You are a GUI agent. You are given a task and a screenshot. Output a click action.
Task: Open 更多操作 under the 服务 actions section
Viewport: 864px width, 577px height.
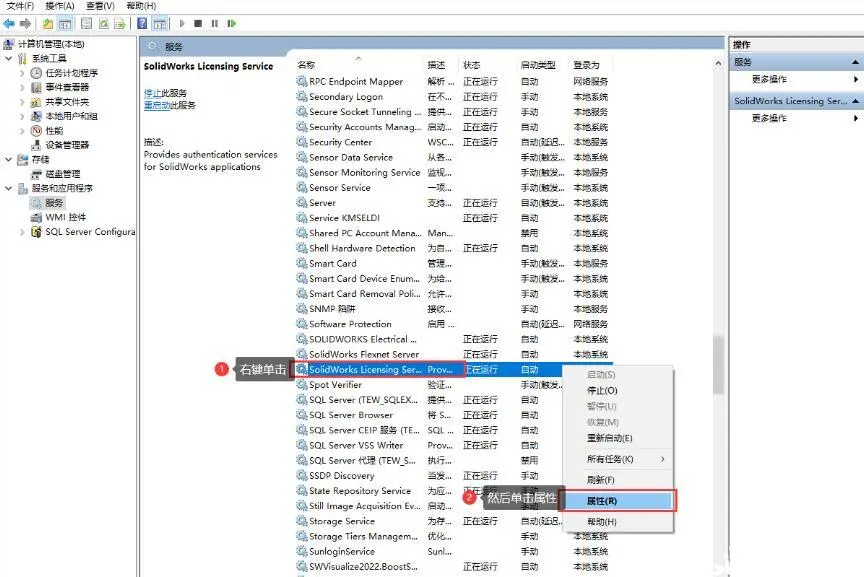coord(769,79)
